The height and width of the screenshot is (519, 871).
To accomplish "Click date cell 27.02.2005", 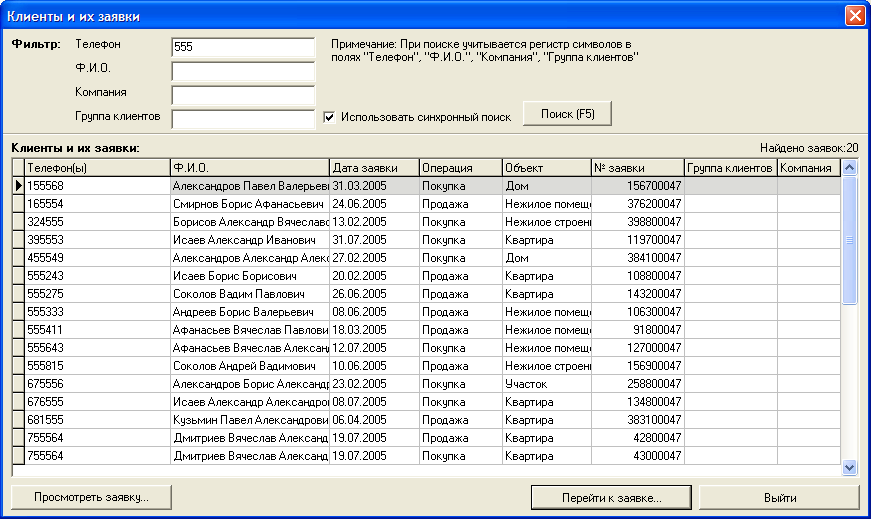I will pyautogui.click(x=374, y=258).
